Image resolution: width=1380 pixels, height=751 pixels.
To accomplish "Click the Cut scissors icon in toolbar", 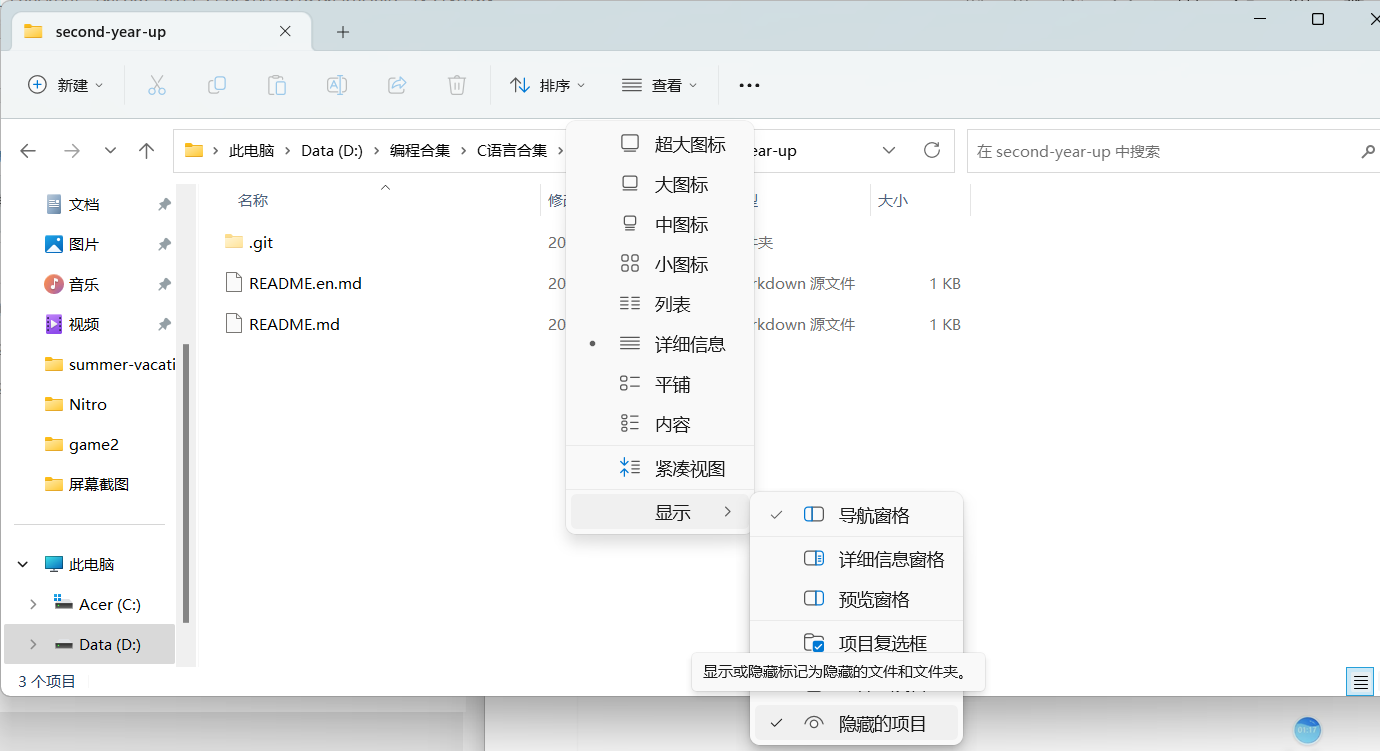I will tap(157, 85).
